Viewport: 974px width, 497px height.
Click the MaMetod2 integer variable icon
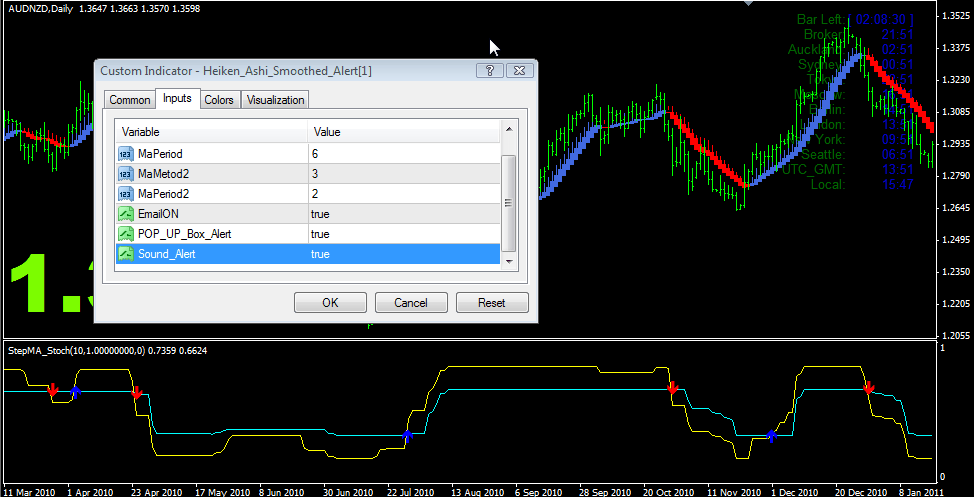coord(126,173)
